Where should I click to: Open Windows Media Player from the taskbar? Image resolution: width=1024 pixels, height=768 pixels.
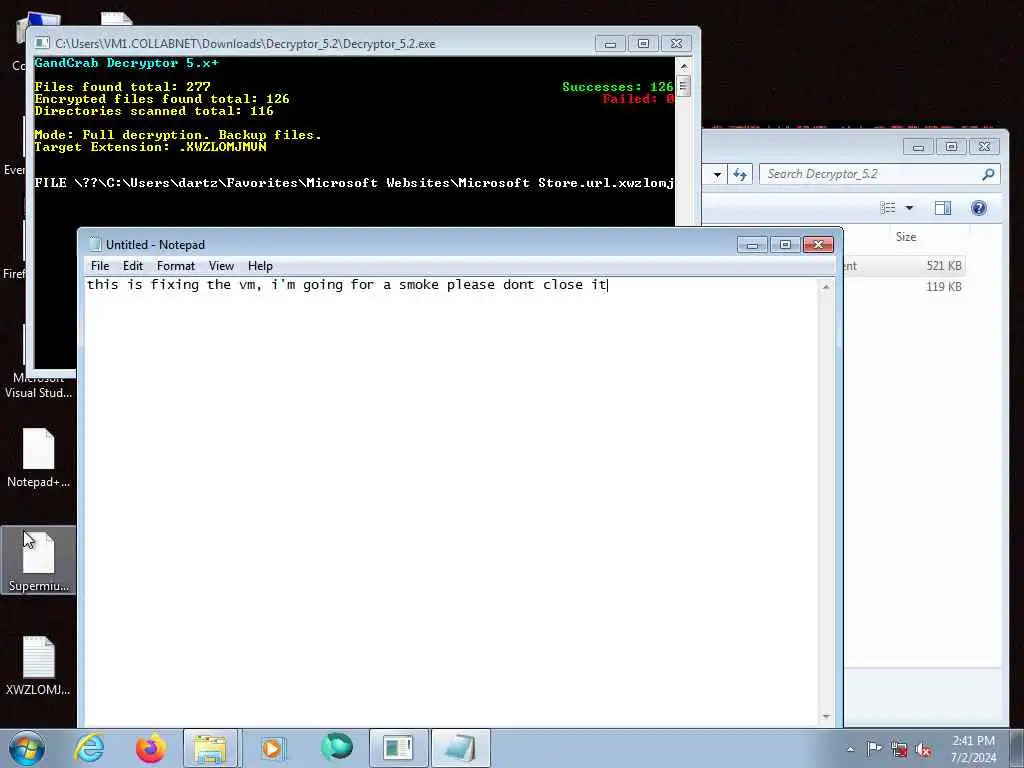(272, 748)
